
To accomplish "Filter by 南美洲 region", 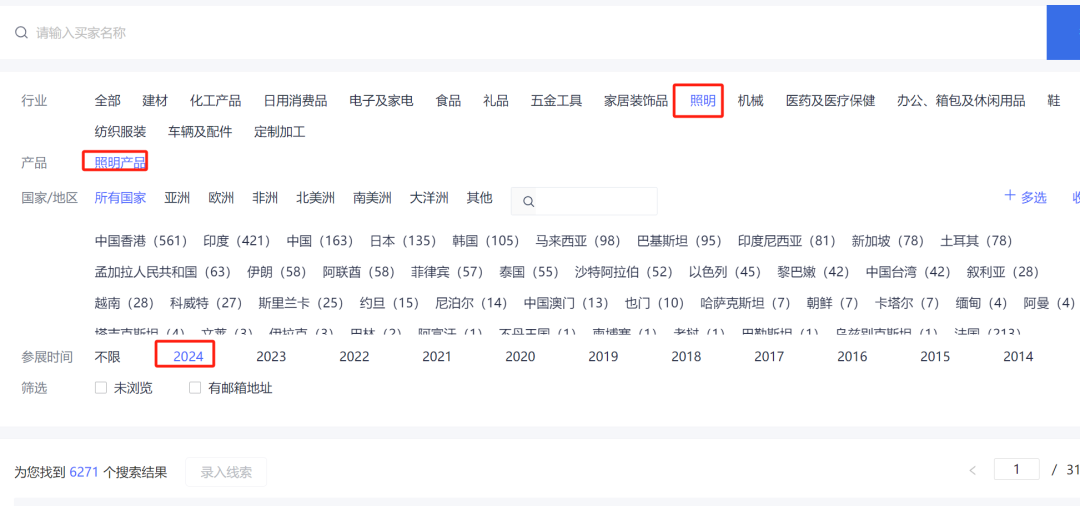I will [x=372, y=198].
